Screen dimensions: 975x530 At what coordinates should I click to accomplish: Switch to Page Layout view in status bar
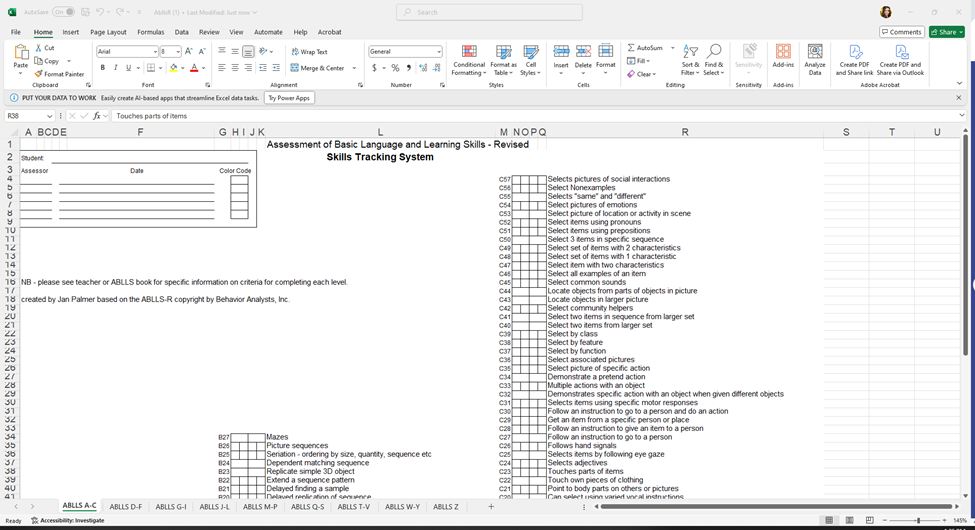point(849,520)
